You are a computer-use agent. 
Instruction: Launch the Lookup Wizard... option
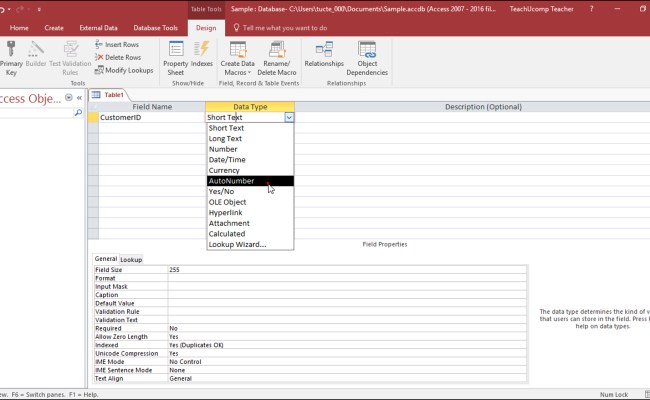(x=250, y=245)
